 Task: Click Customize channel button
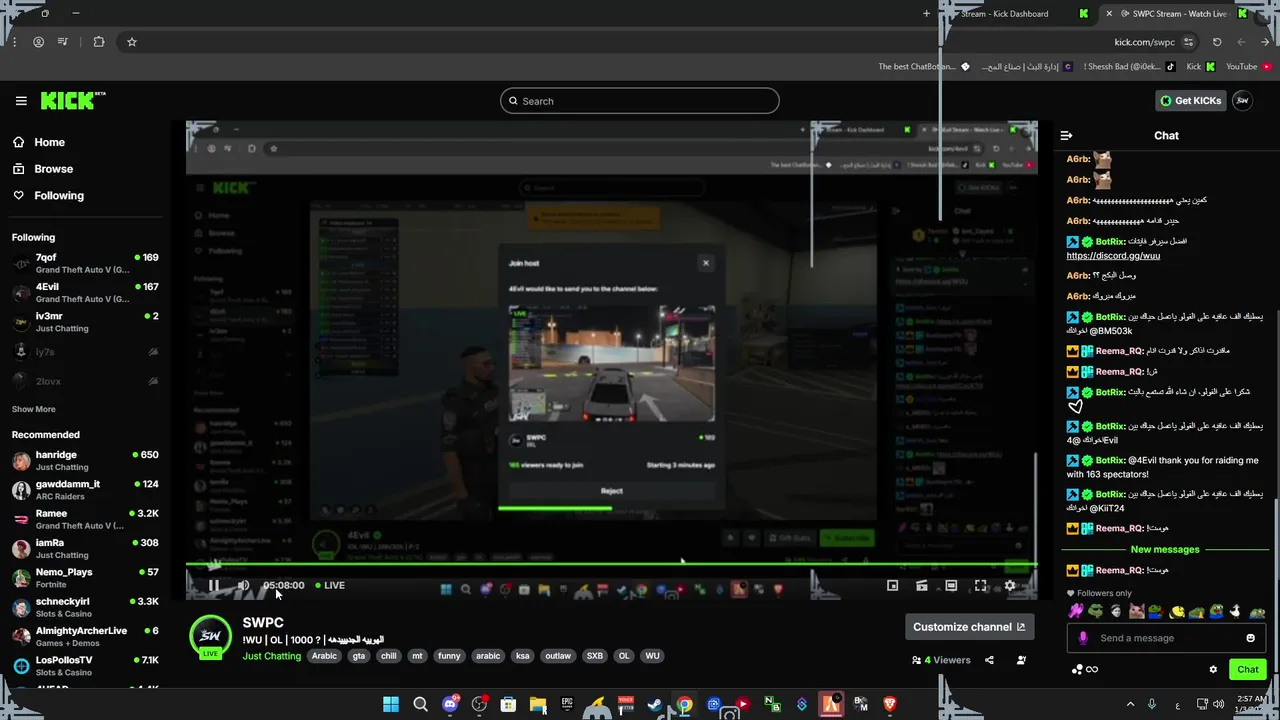(x=969, y=627)
